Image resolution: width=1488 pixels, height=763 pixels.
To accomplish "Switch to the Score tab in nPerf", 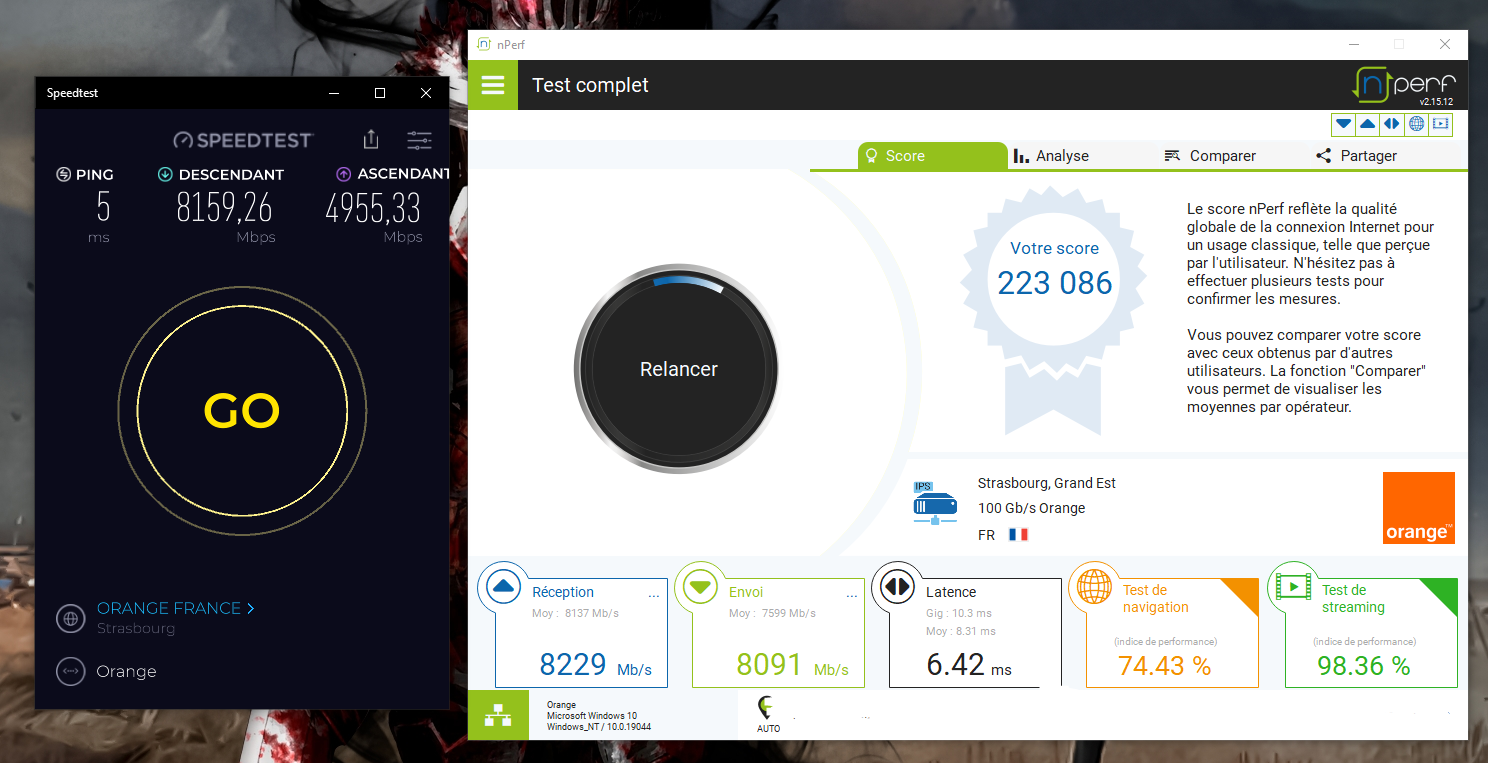I will (932, 156).
